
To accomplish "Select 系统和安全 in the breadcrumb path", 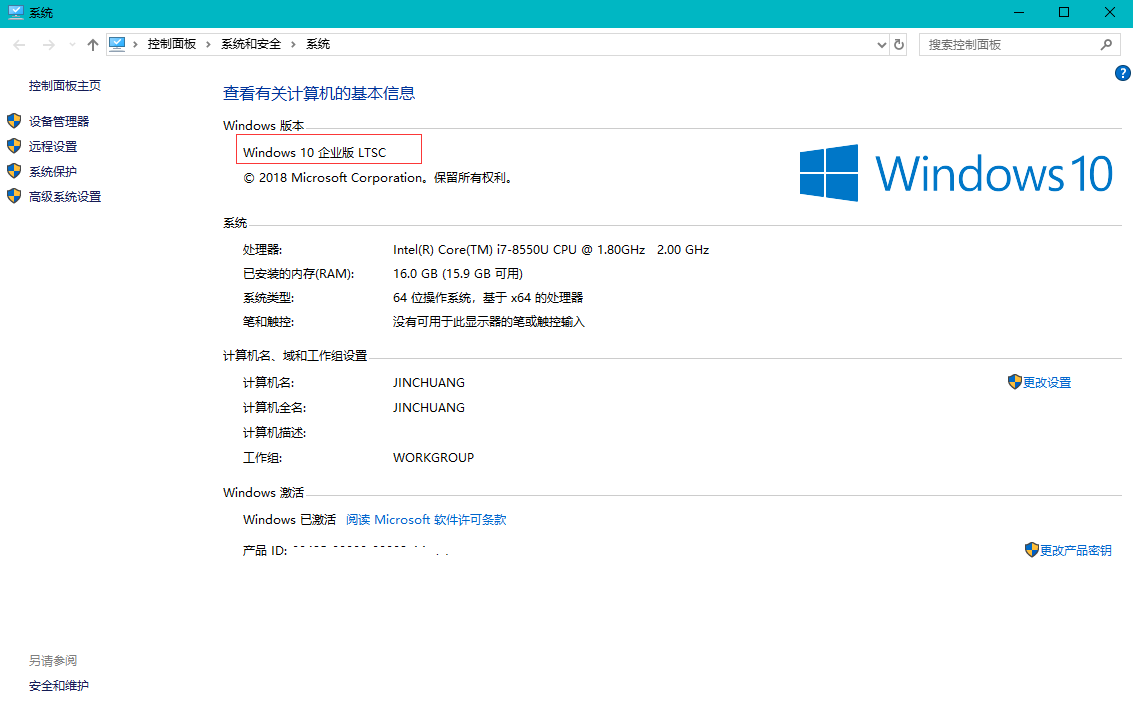I will point(251,44).
